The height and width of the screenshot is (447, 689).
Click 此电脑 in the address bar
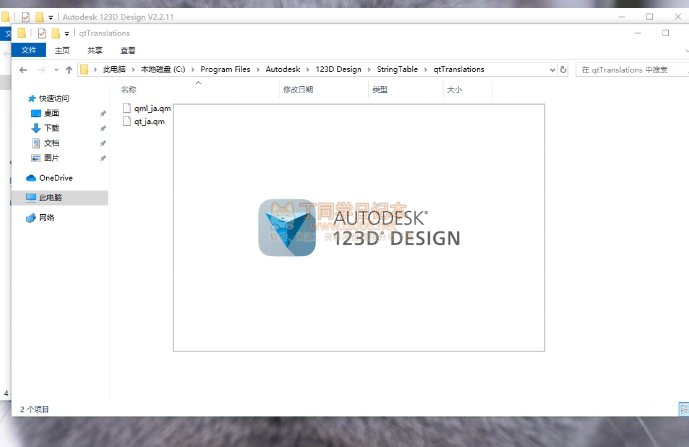[114, 69]
